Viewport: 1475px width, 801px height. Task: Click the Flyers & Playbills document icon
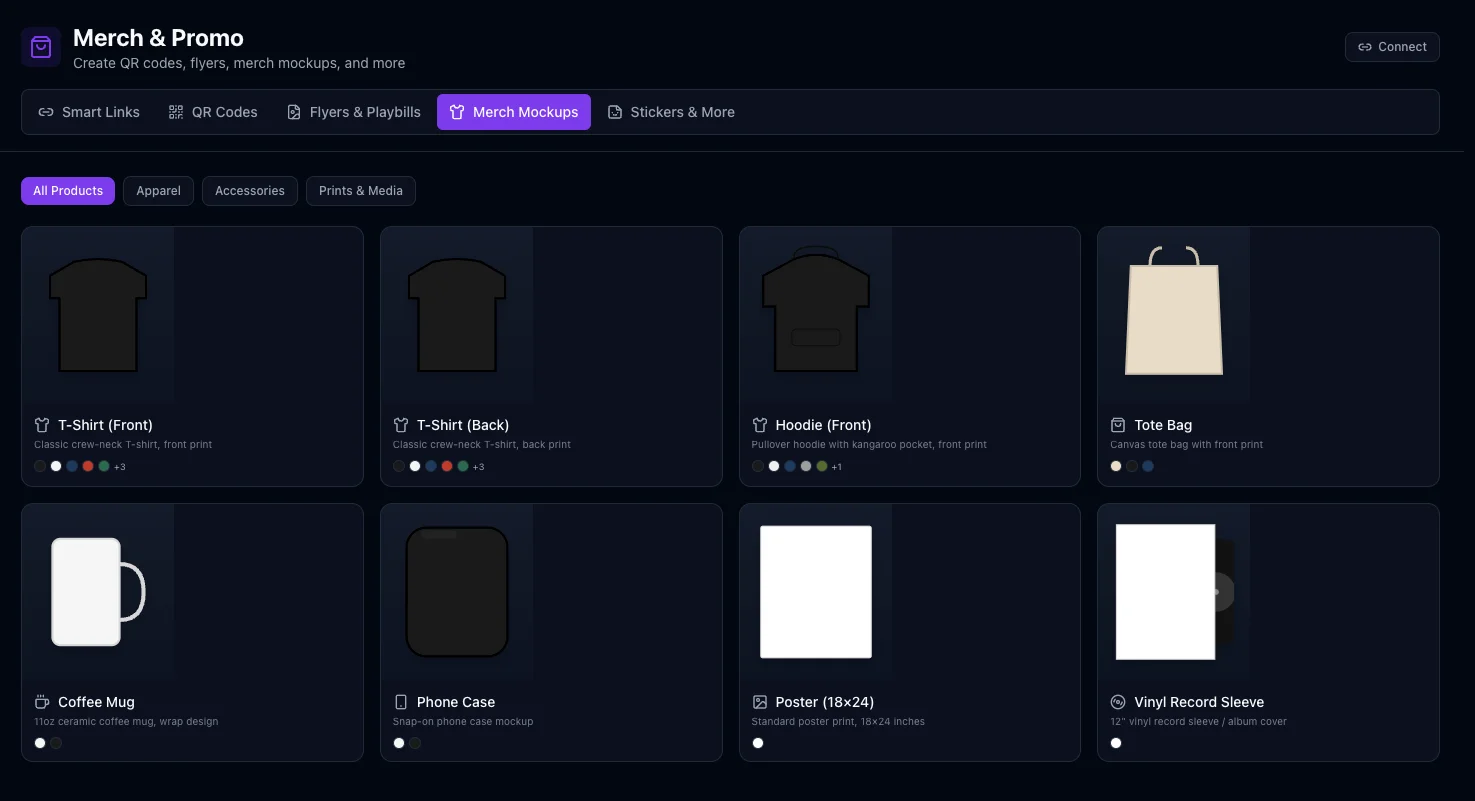pos(294,112)
